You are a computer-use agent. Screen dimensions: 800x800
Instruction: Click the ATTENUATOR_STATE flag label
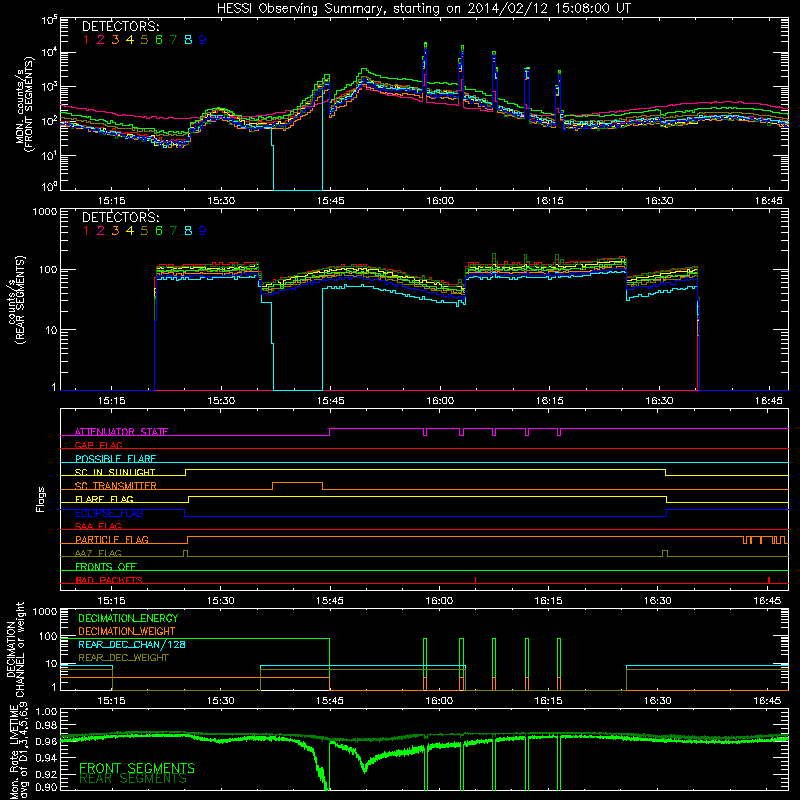click(121, 432)
